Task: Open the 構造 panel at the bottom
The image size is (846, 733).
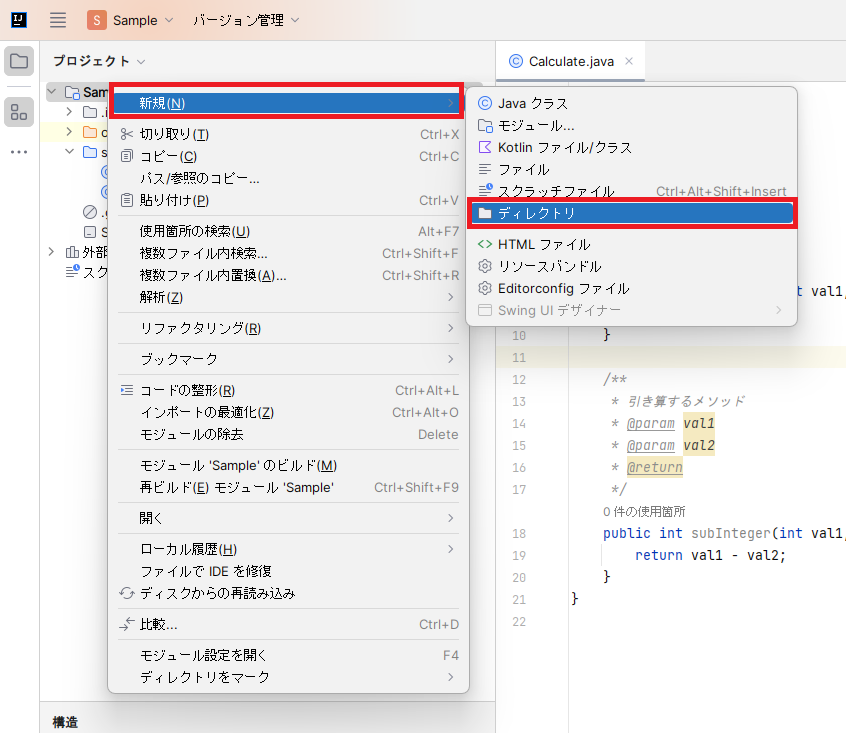Action: pyautogui.click(x=64, y=722)
